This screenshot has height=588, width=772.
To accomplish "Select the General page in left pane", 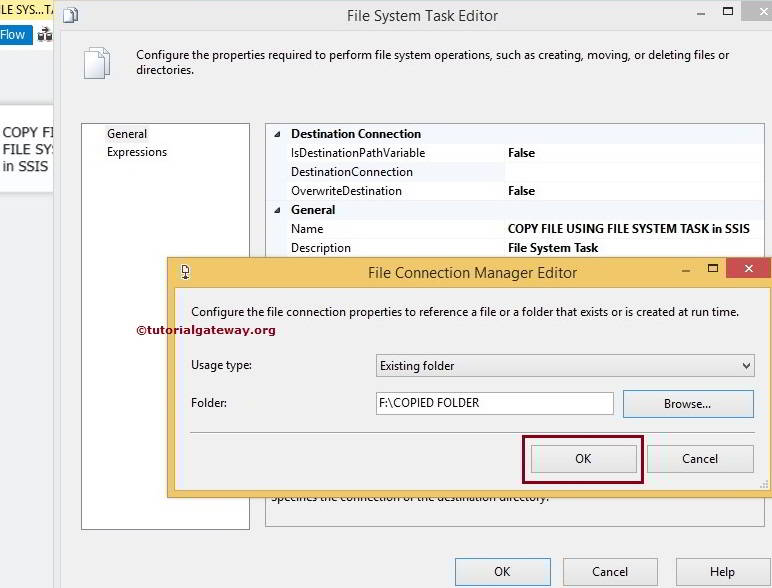I will (x=127, y=134).
